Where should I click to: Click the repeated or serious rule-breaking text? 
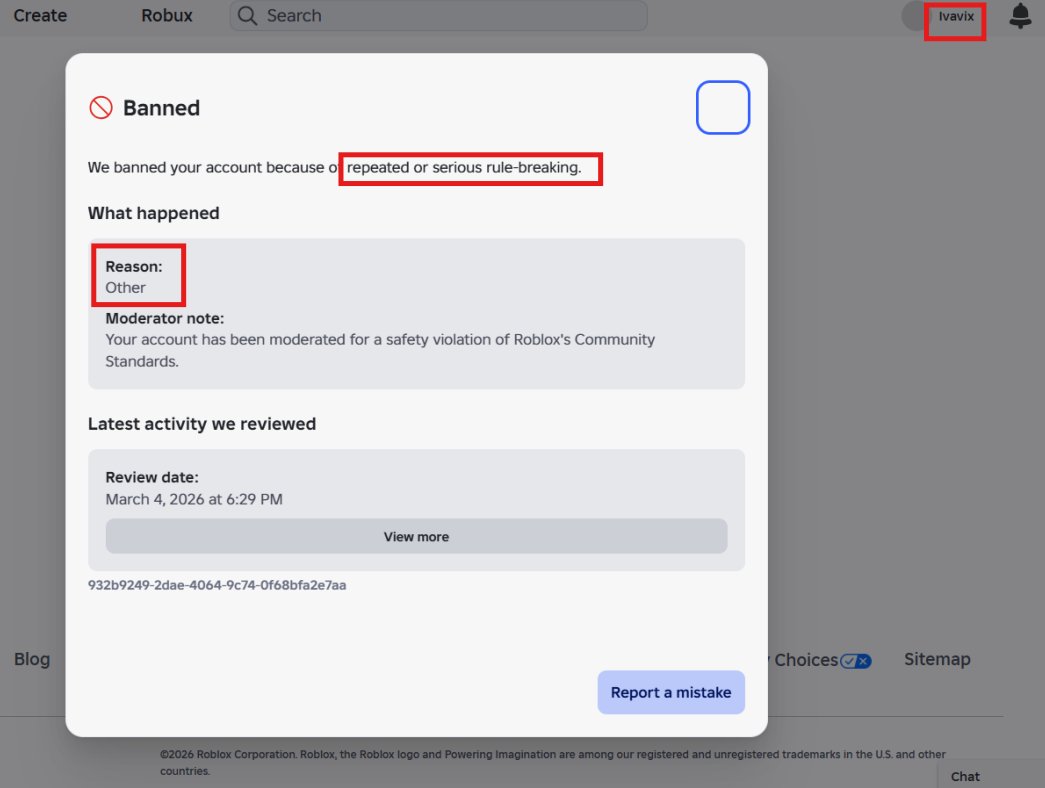click(464, 167)
